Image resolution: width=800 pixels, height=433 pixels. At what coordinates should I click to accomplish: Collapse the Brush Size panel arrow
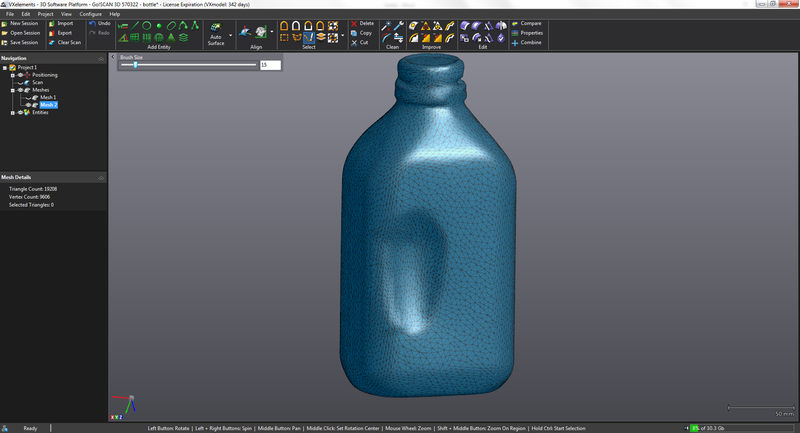pyautogui.click(x=113, y=57)
